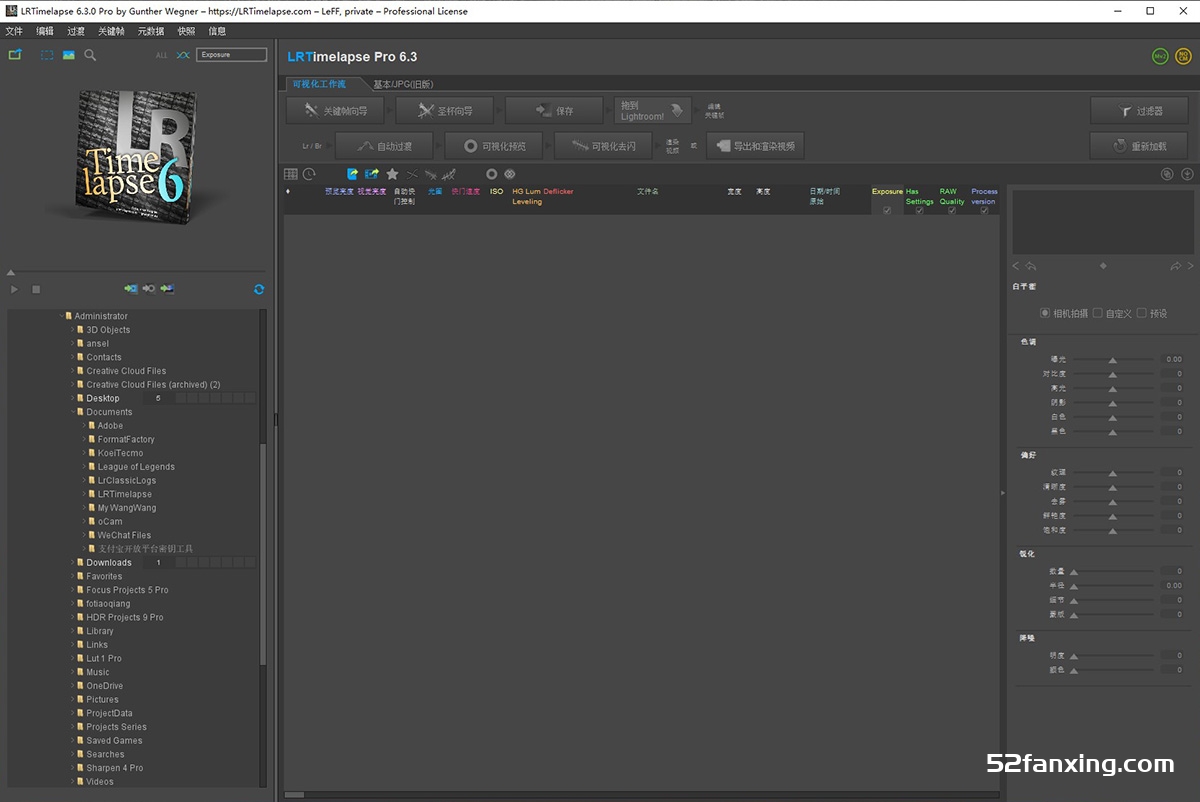Click the yellow NO CM status badge
This screenshot has height=802, width=1200.
[x=1182, y=57]
